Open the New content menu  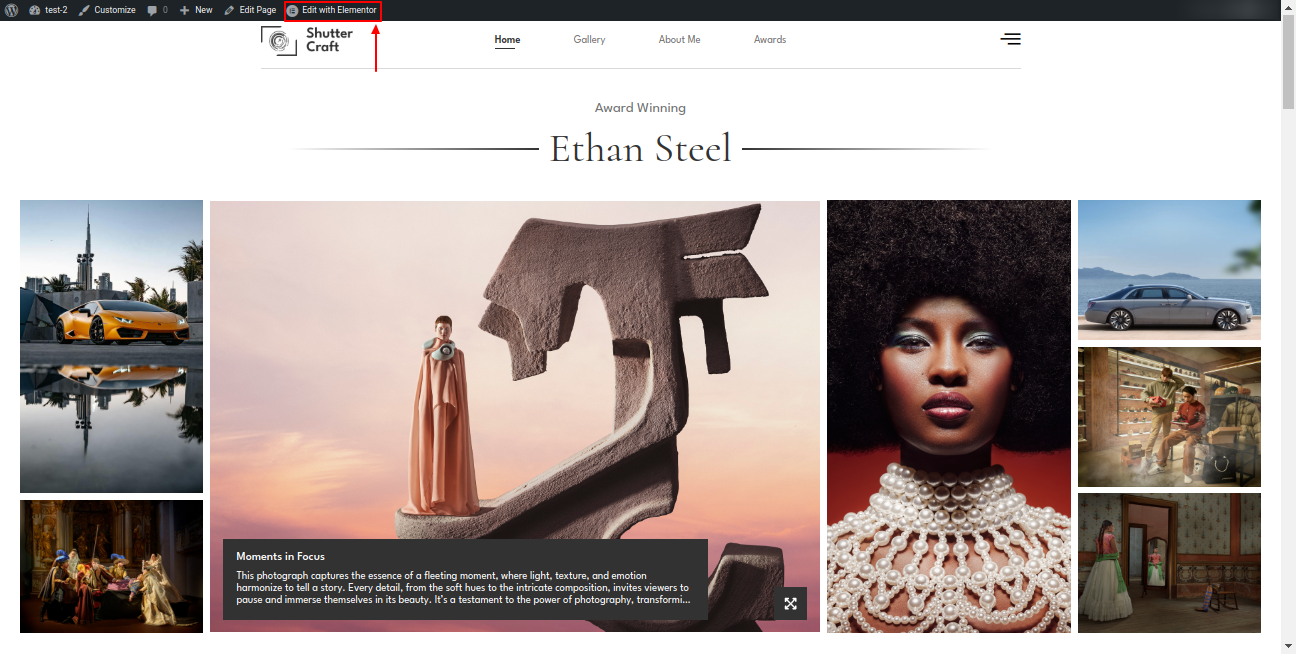tap(196, 10)
